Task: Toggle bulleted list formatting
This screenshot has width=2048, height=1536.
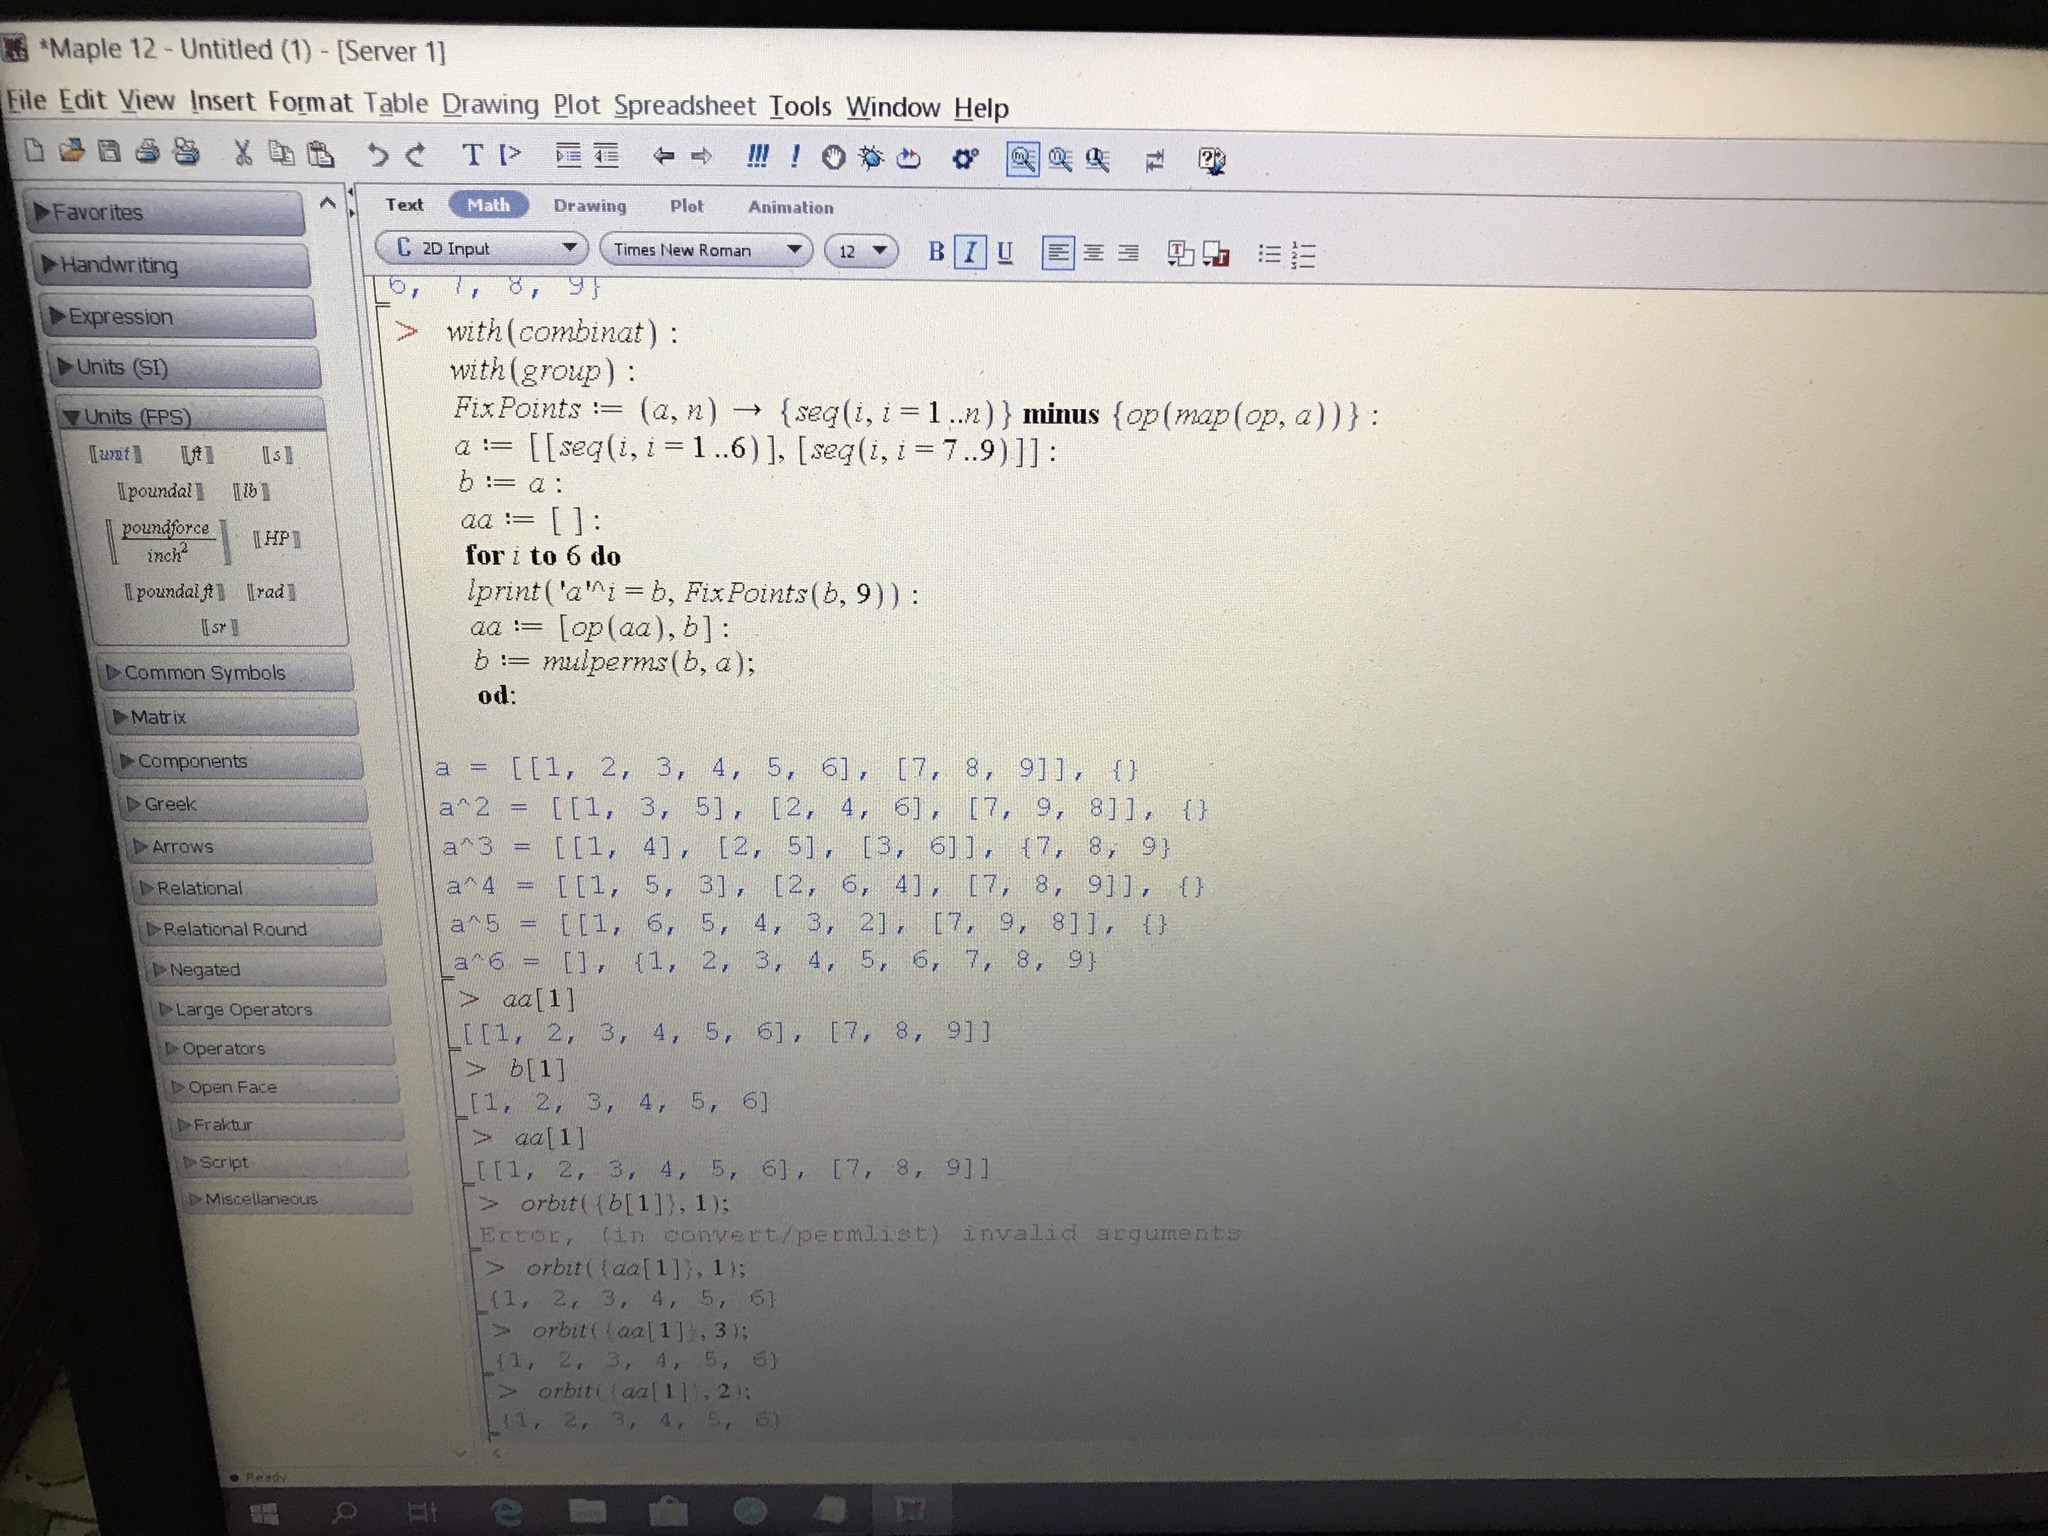Action: [1269, 255]
